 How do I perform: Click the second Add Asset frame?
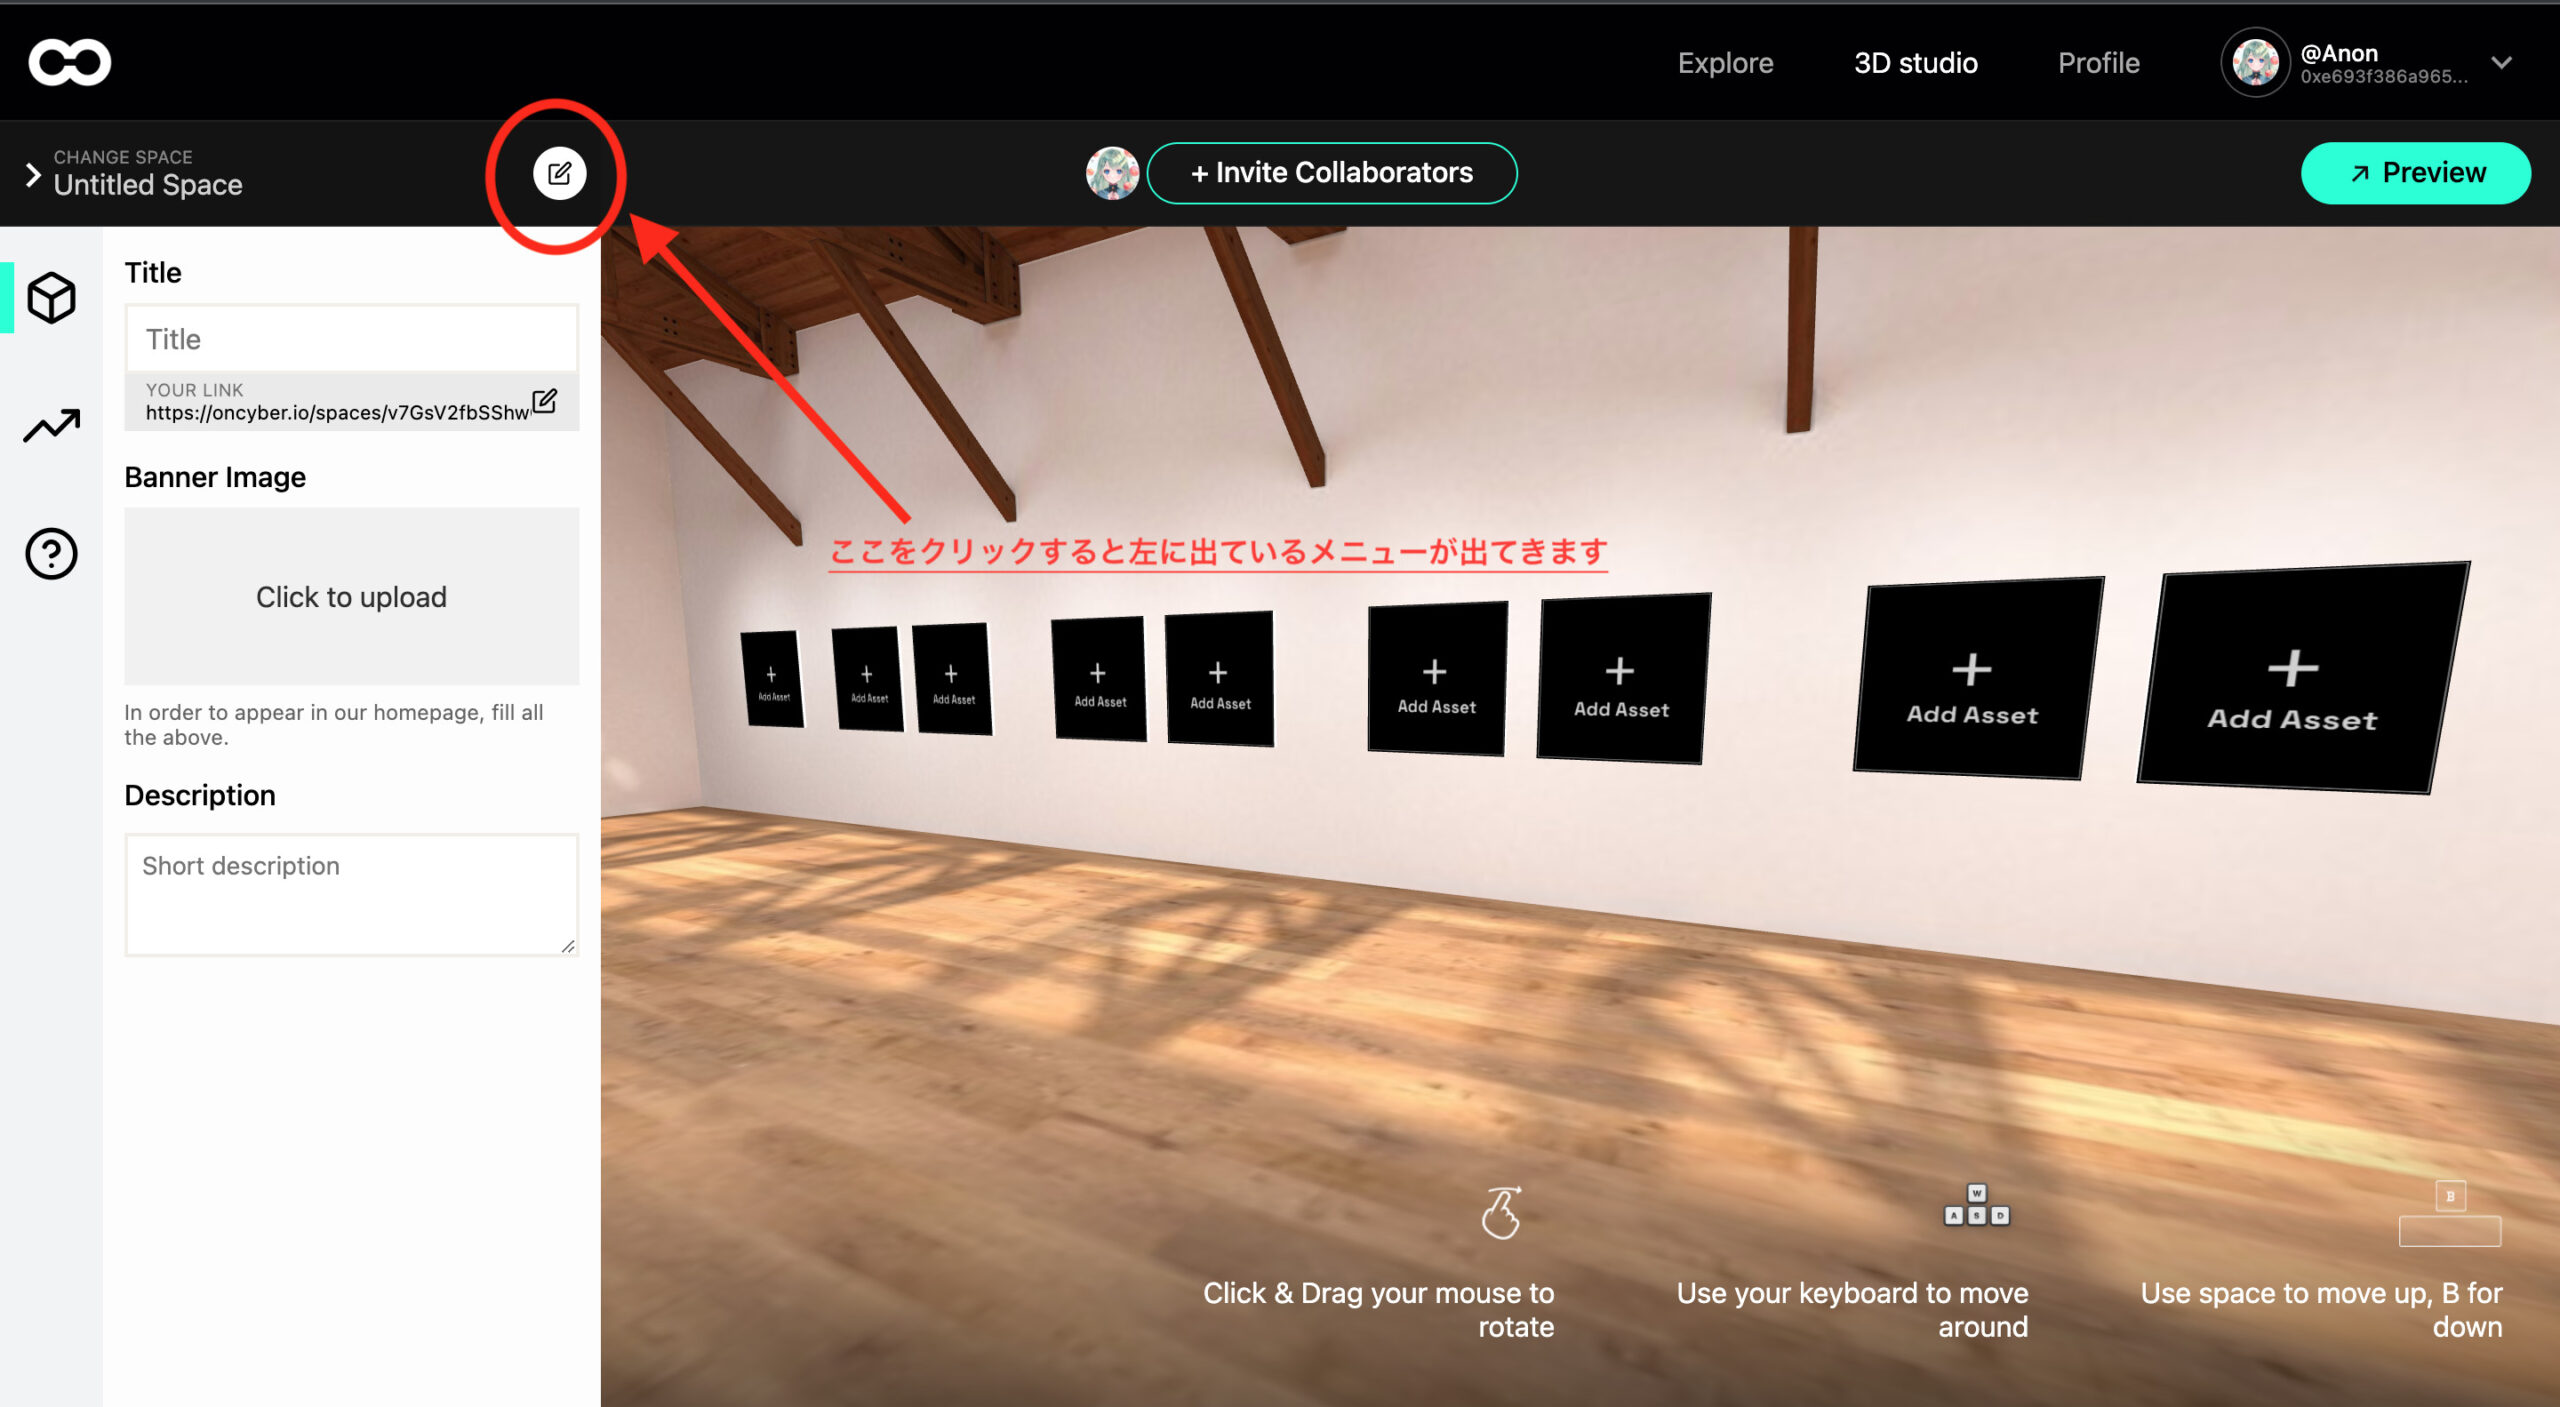tap(868, 679)
